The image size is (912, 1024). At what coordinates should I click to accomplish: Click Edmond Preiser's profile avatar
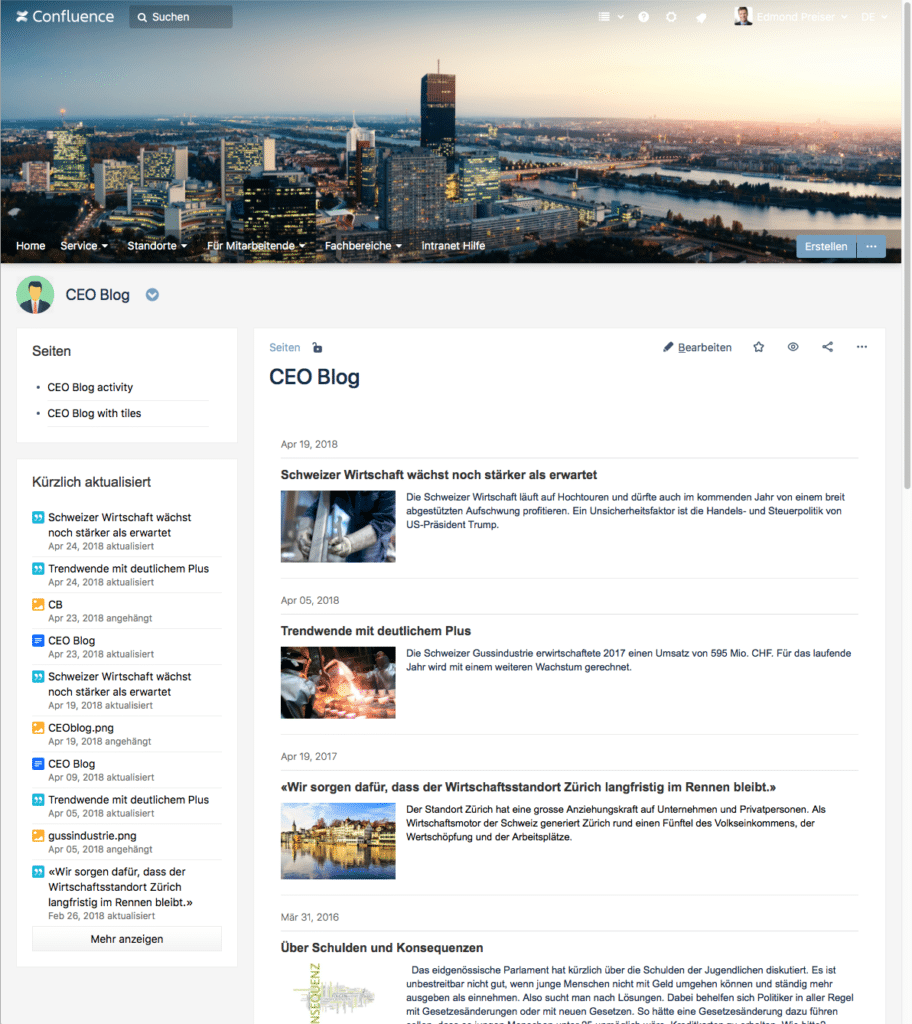pos(743,16)
